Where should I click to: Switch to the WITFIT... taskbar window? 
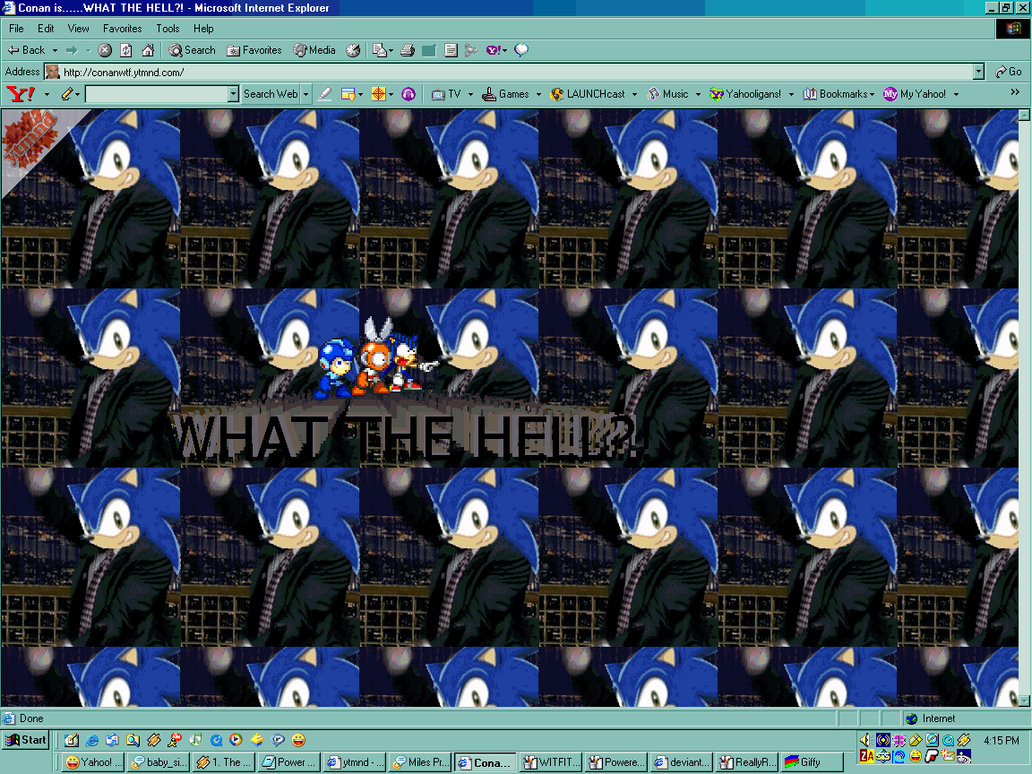(x=551, y=762)
